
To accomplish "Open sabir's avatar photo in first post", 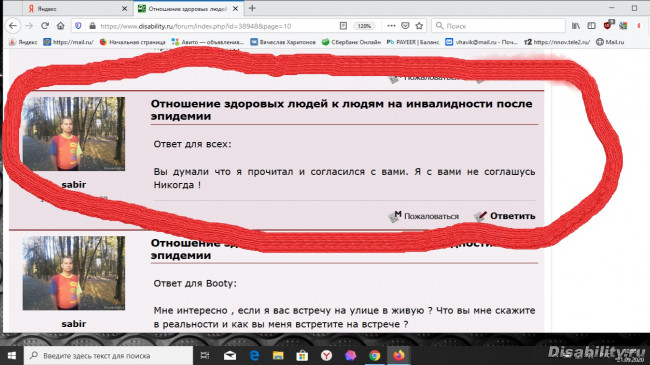I will pos(73,134).
